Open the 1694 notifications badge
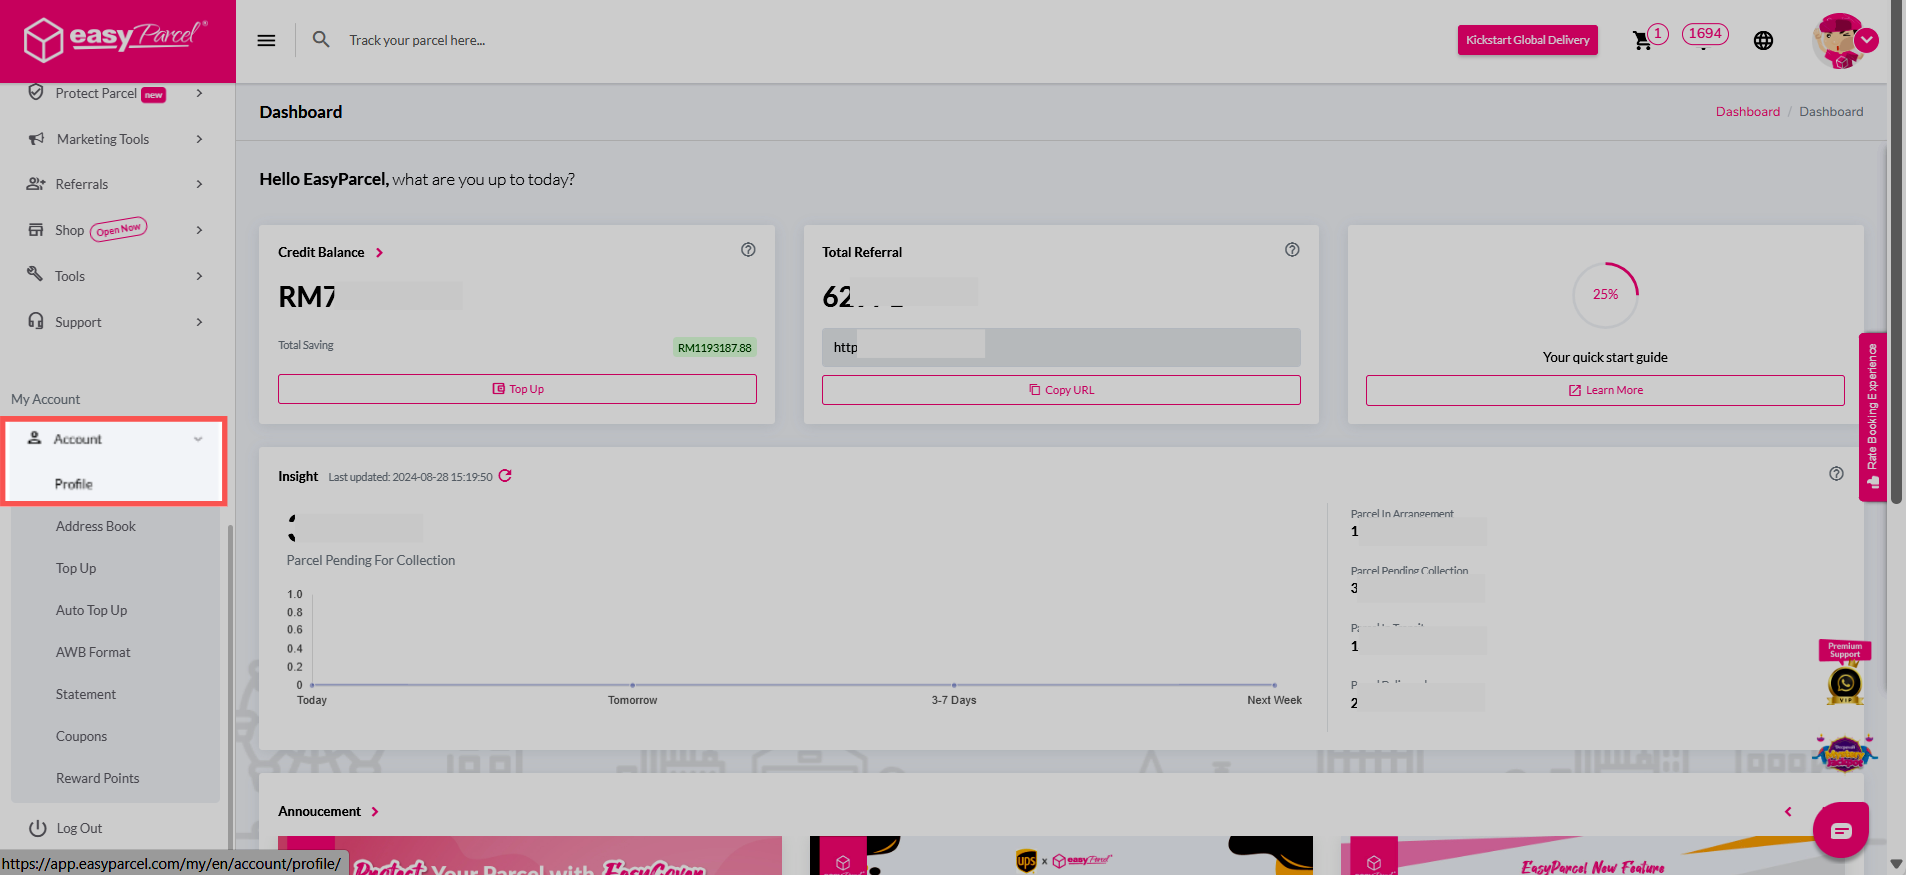 pyautogui.click(x=1705, y=34)
